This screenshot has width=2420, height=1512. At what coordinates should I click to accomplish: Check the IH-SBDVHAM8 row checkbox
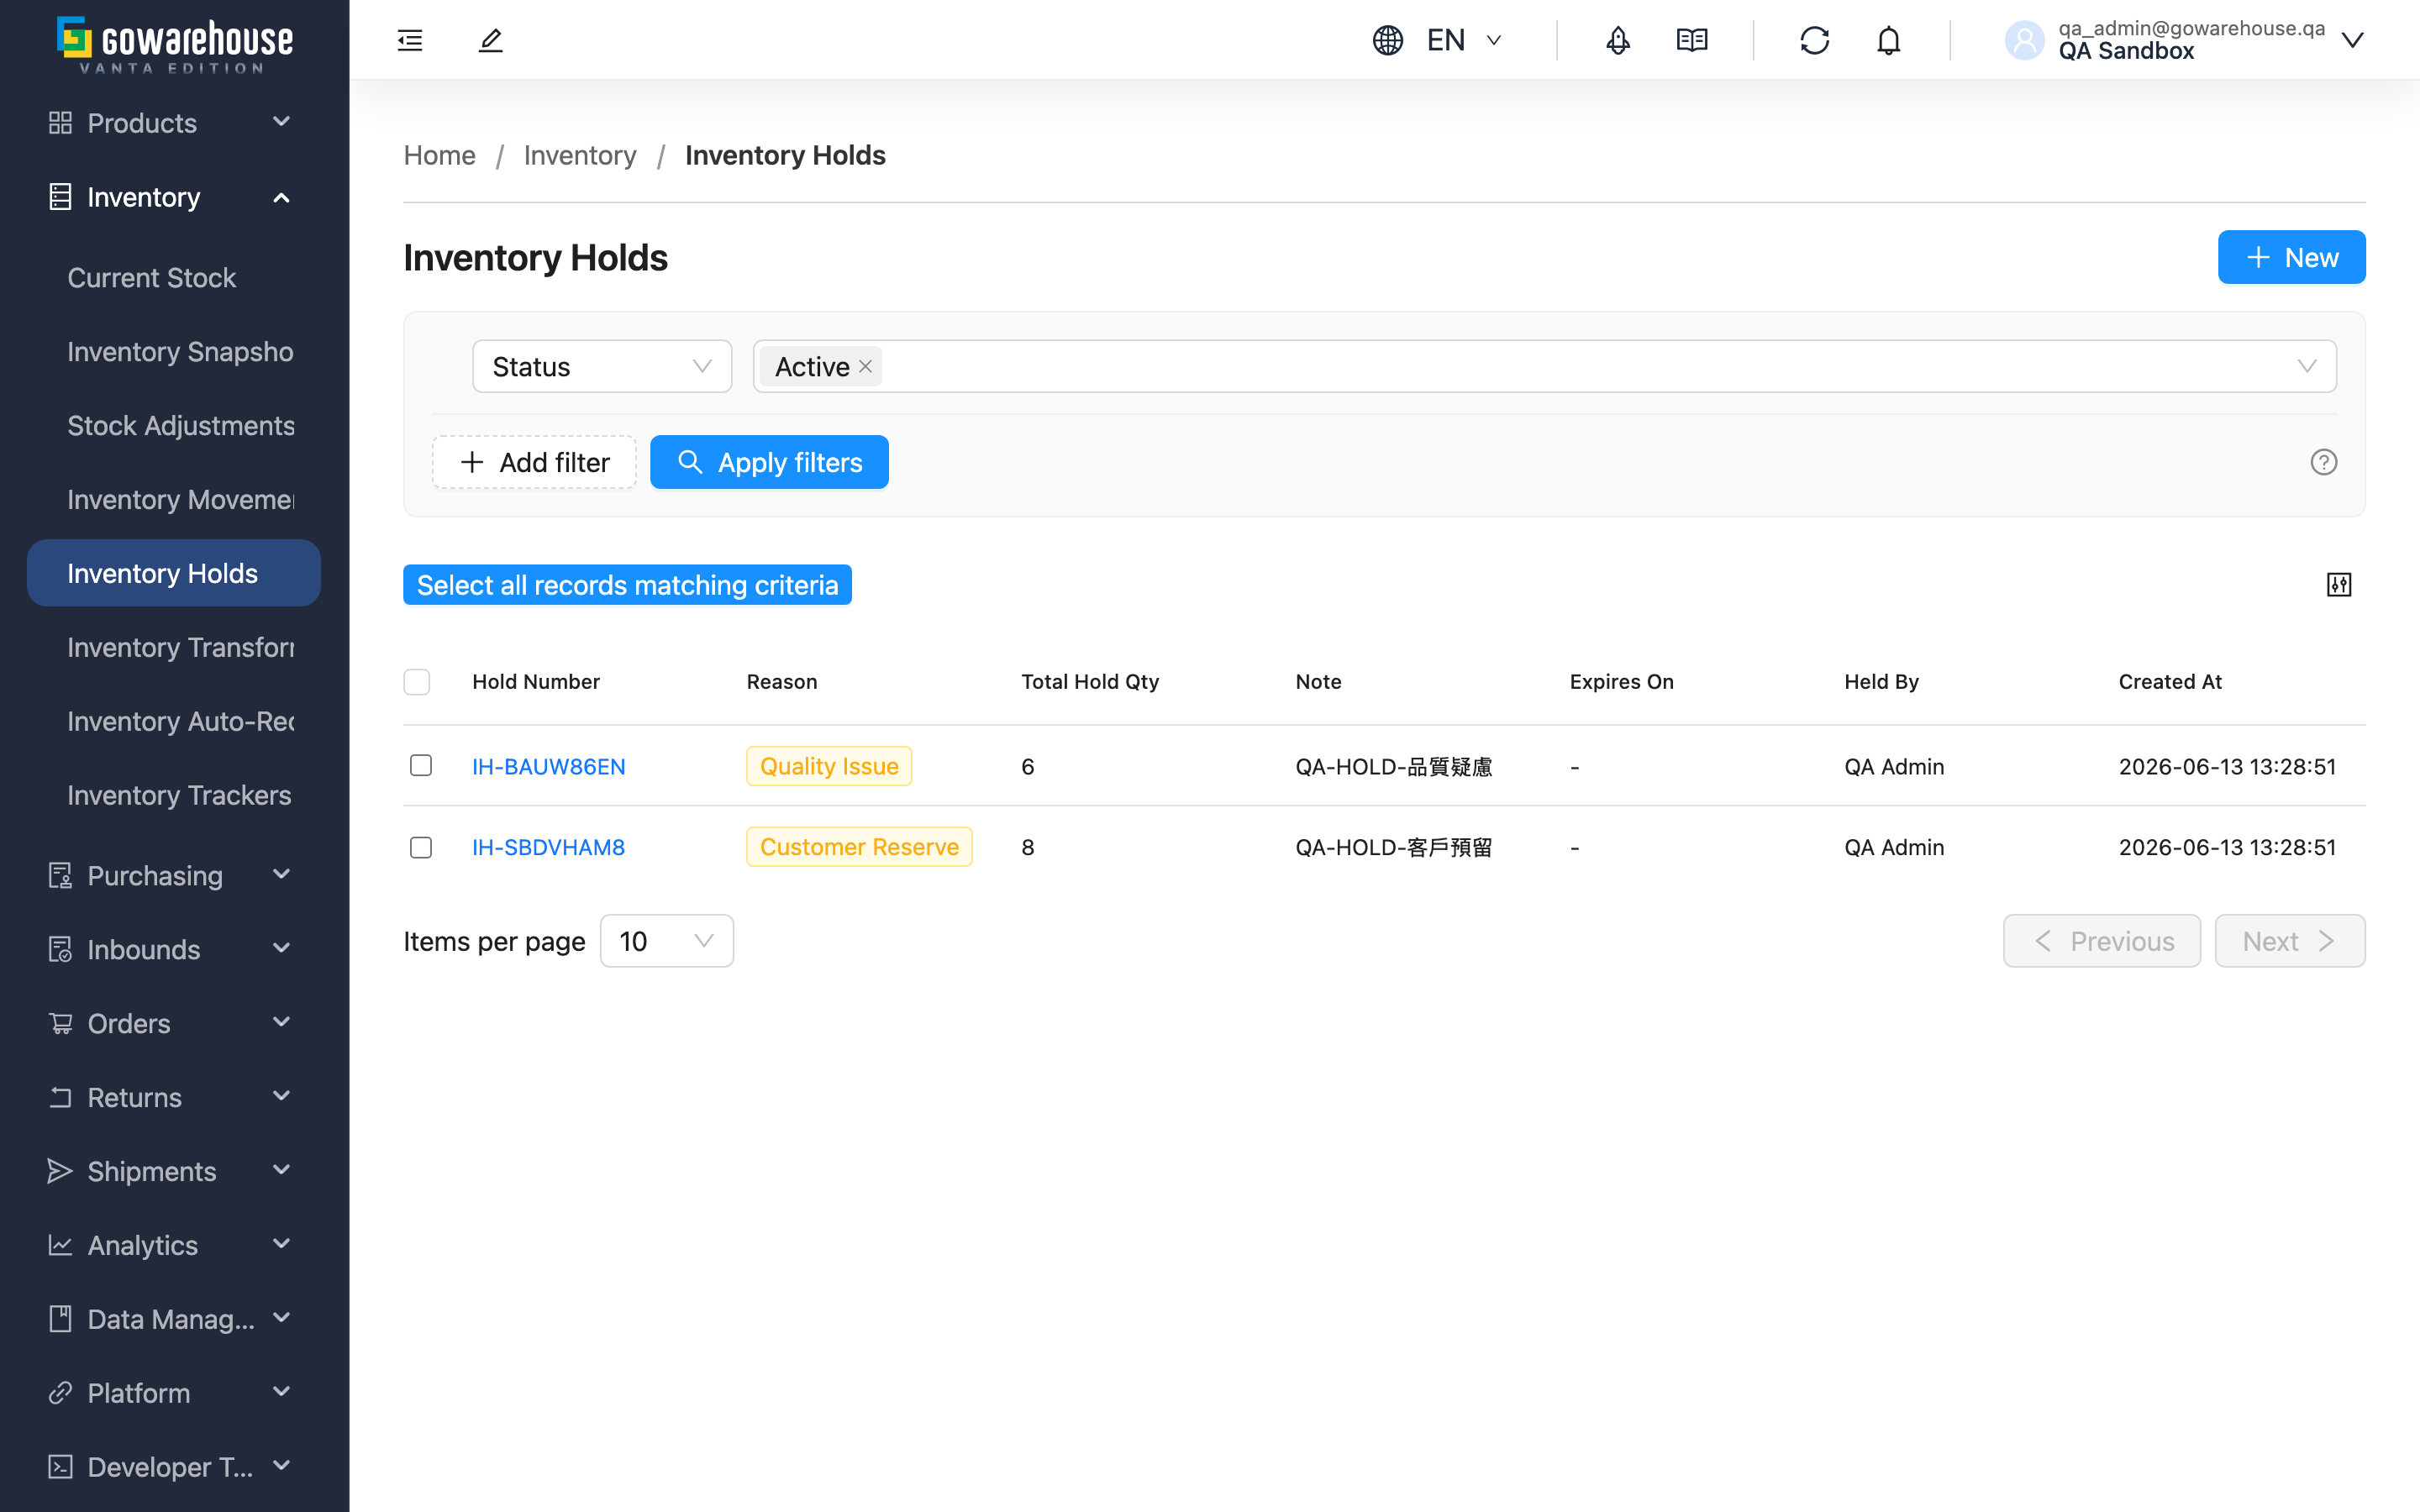tap(421, 847)
